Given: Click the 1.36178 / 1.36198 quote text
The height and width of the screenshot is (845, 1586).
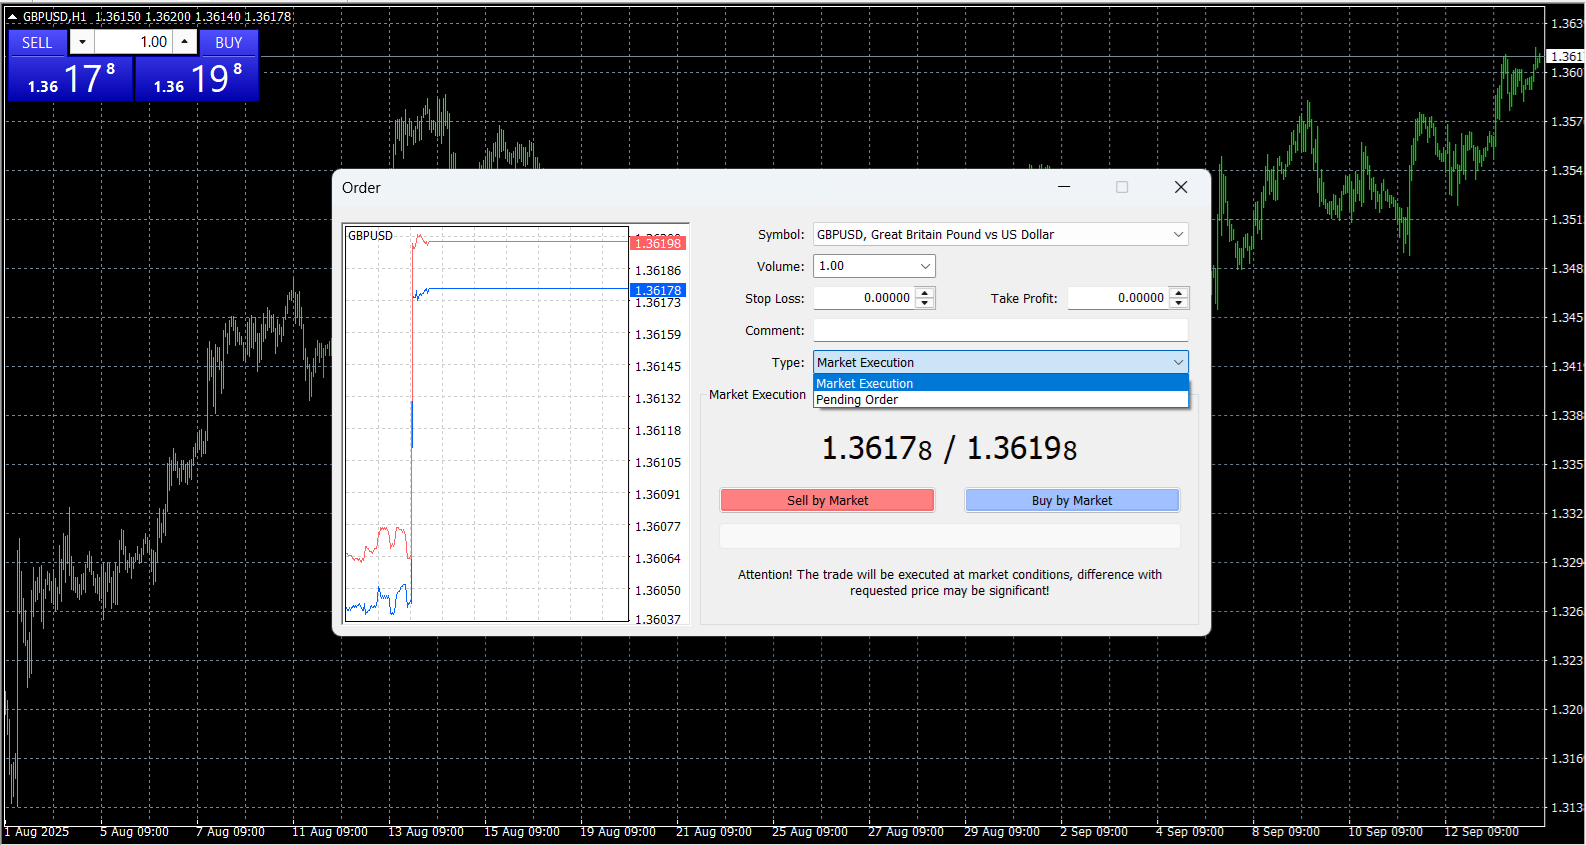Looking at the screenshot, I should click(949, 448).
